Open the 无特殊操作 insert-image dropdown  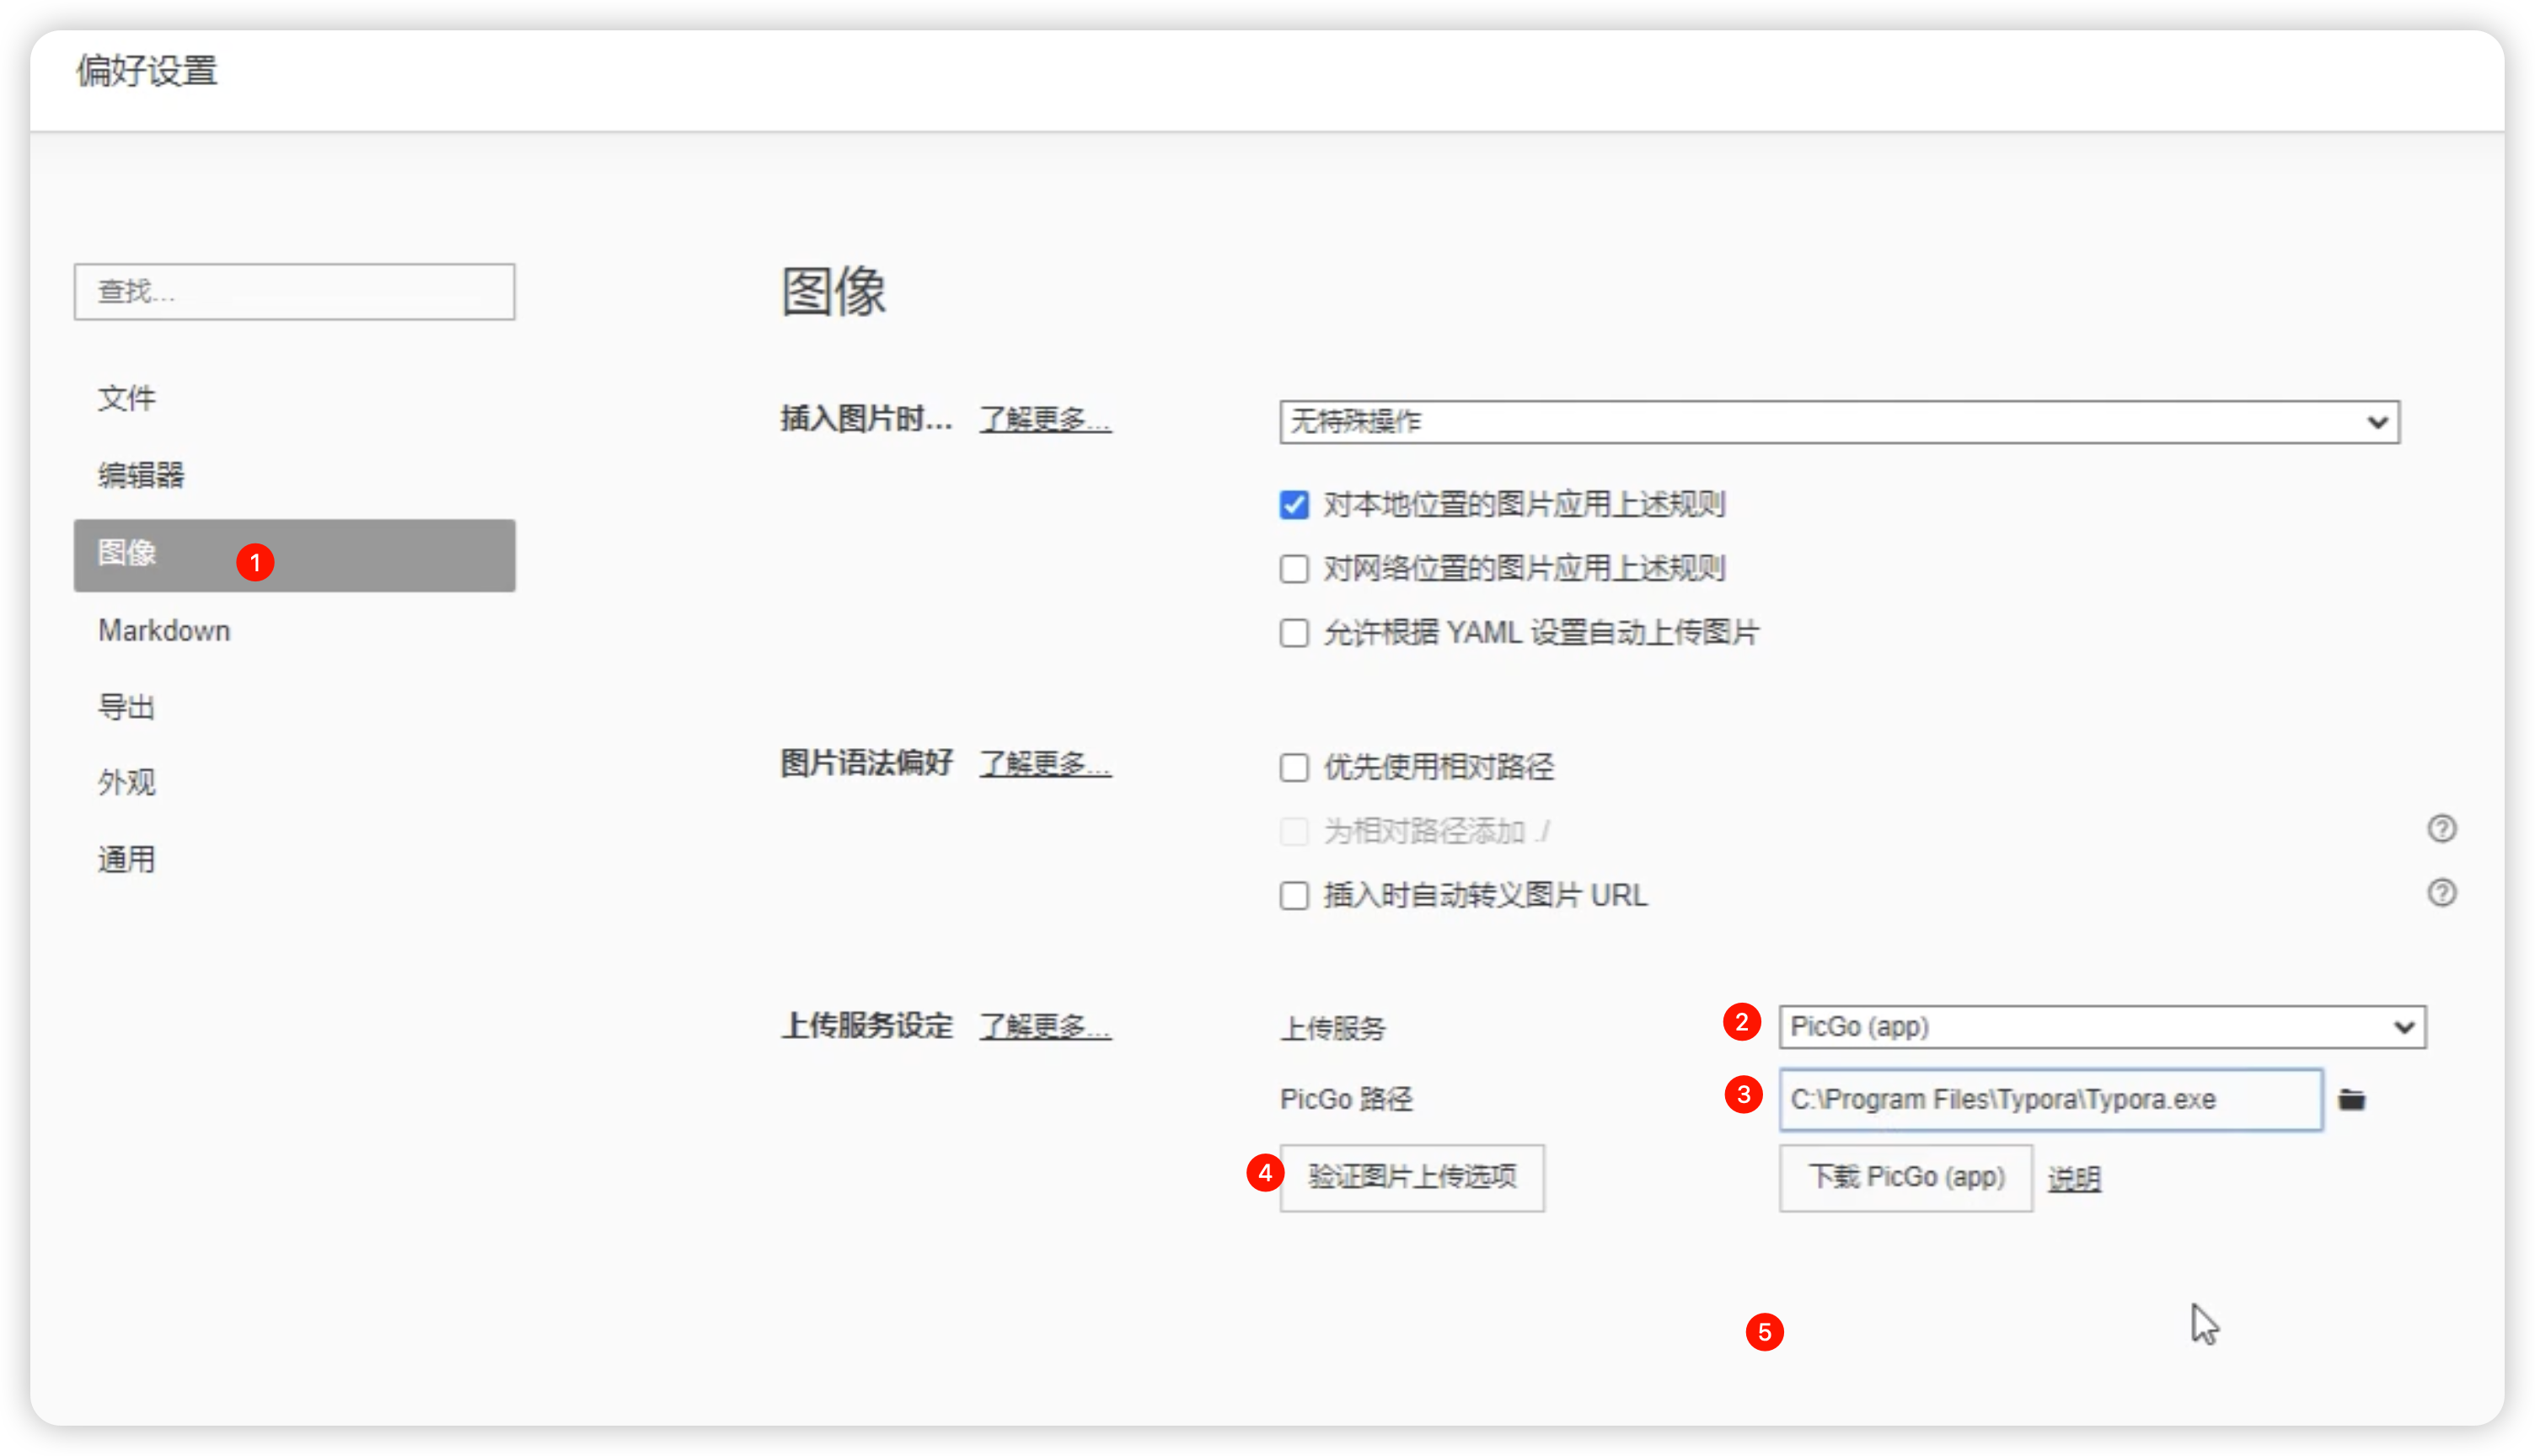click(x=1838, y=422)
